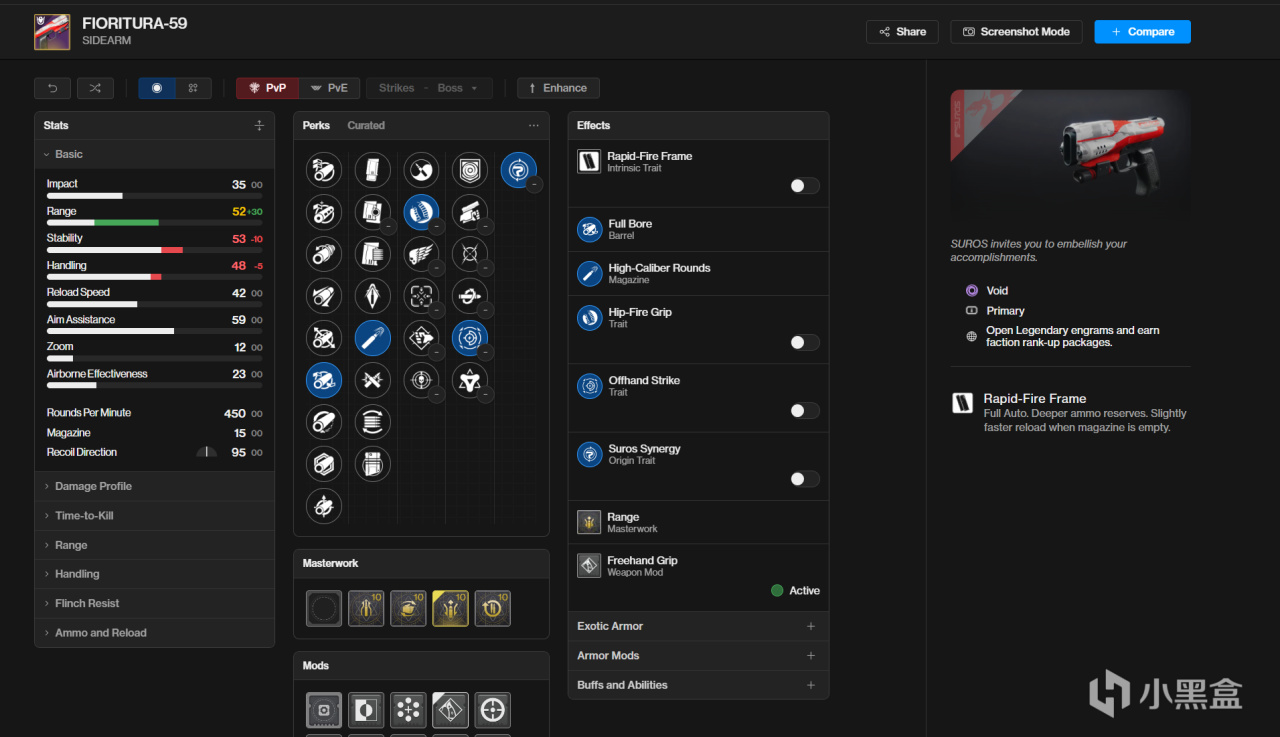Switch to the Curated tab
This screenshot has height=737, width=1280.
pyautogui.click(x=366, y=125)
